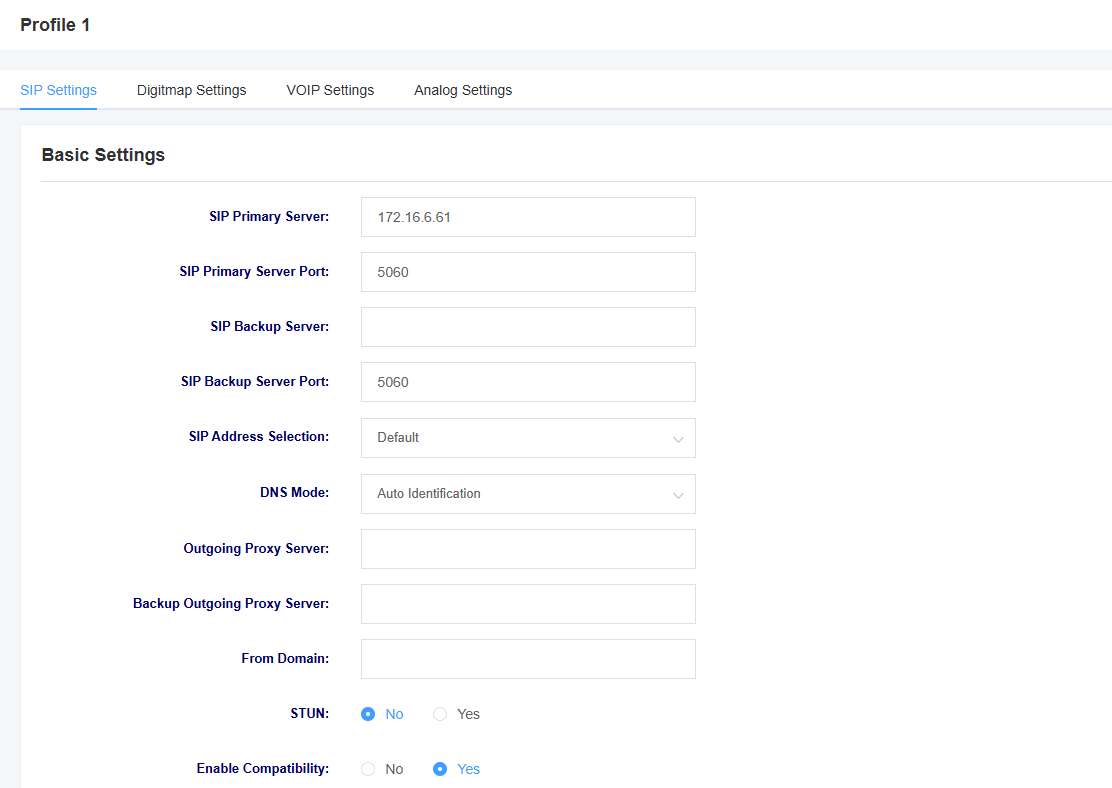Click the Outgoing Proxy Server label
Screen dimensions: 1112x788
[x=256, y=548]
